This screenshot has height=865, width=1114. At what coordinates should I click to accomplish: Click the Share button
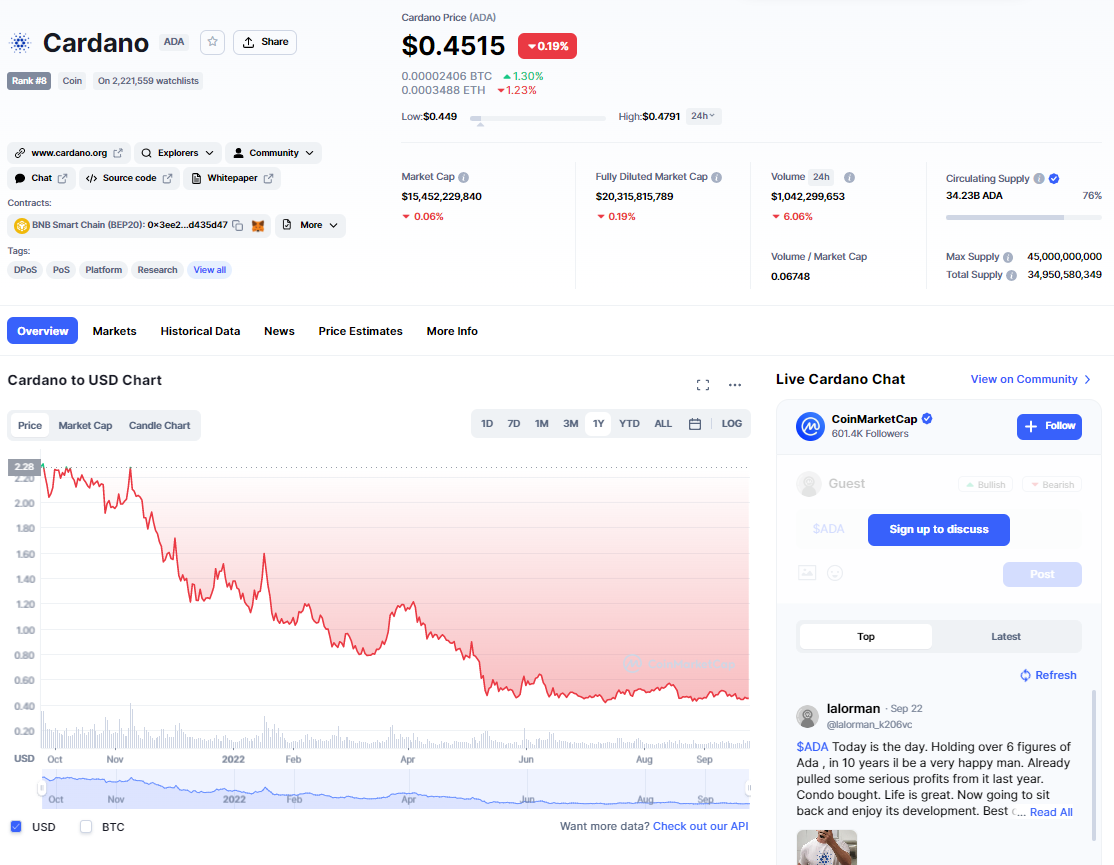coord(265,42)
